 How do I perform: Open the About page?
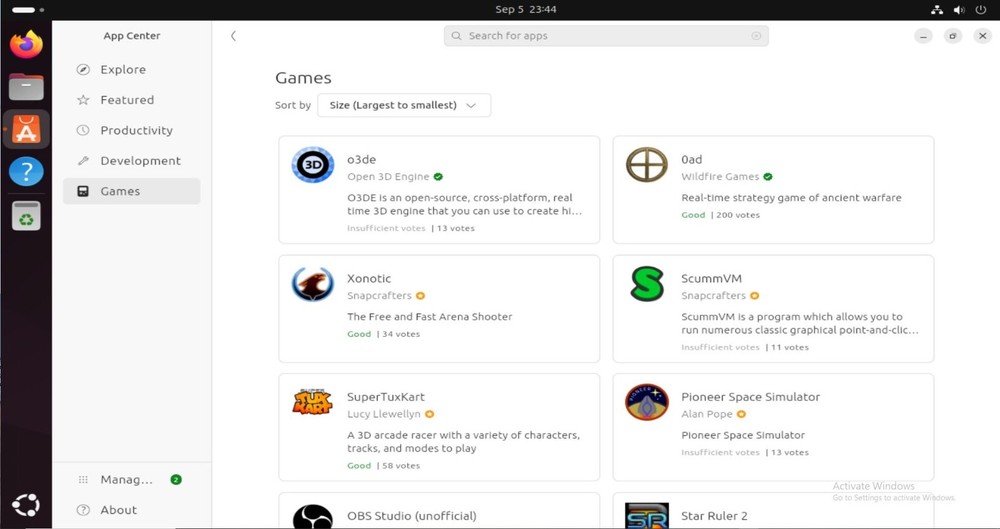[x=118, y=510]
